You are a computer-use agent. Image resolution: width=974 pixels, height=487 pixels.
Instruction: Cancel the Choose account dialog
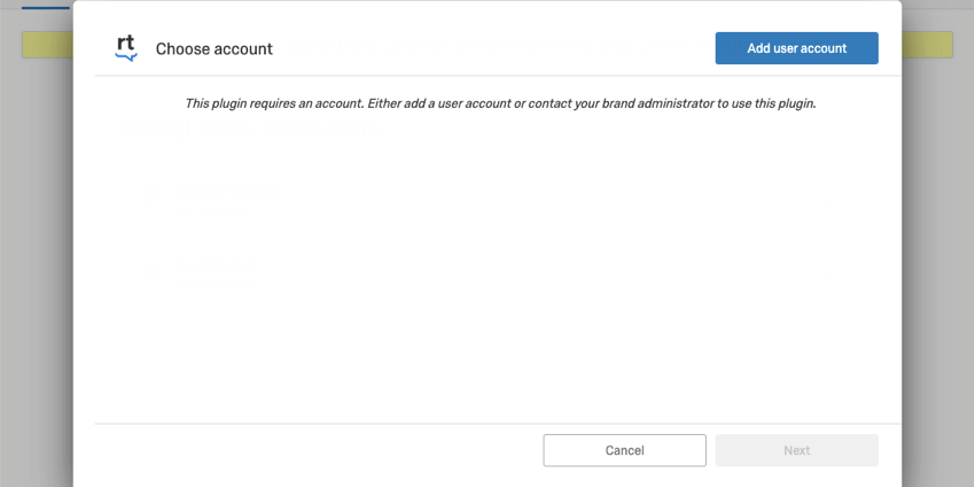(624, 450)
